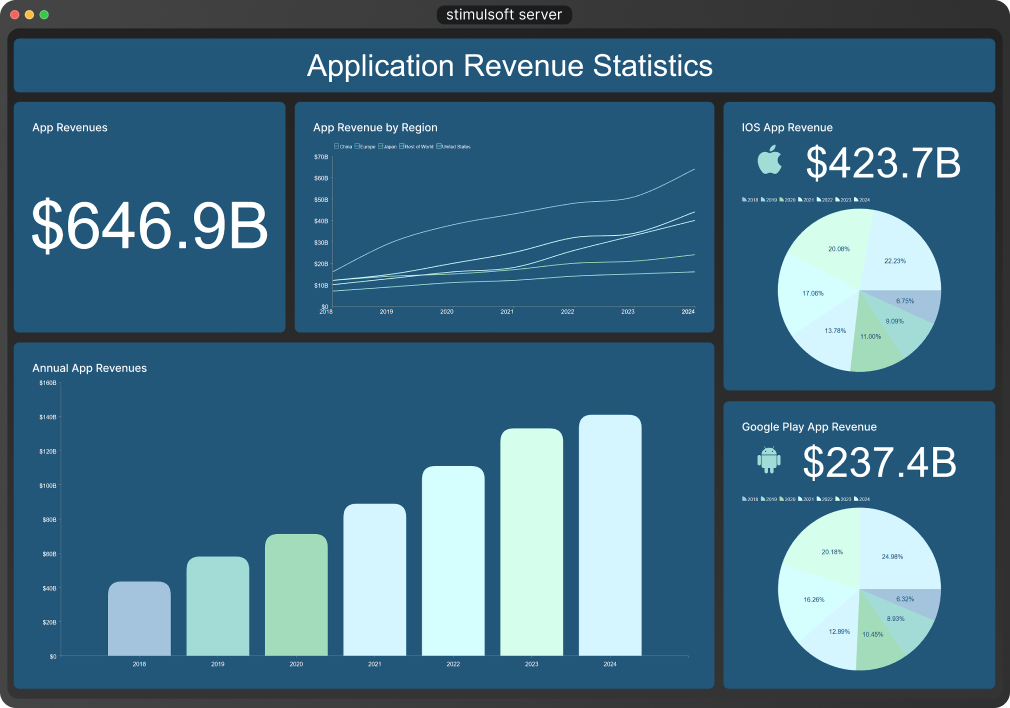Select the 22.23% slice in IOS pie chart
The height and width of the screenshot is (708, 1010).
pyautogui.click(x=898, y=255)
